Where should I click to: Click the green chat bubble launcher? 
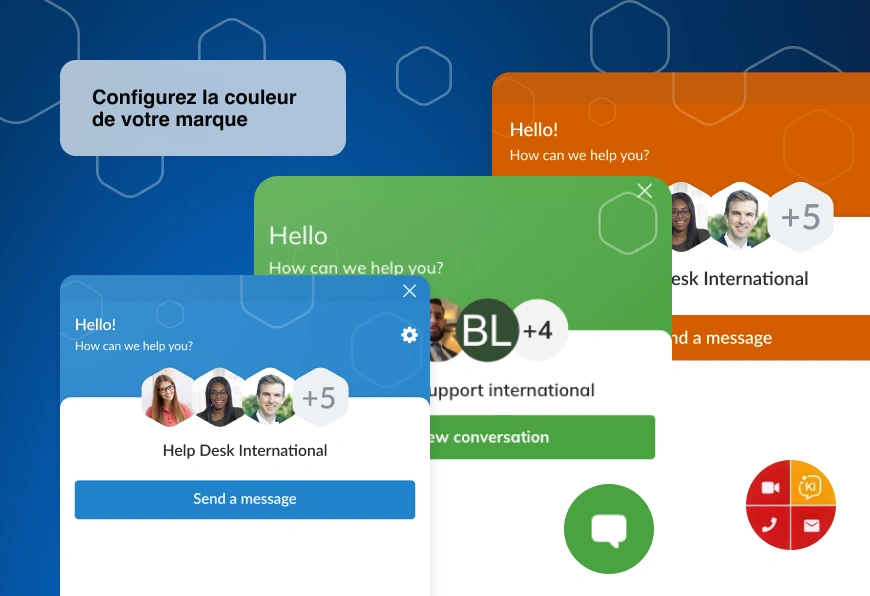tap(608, 529)
